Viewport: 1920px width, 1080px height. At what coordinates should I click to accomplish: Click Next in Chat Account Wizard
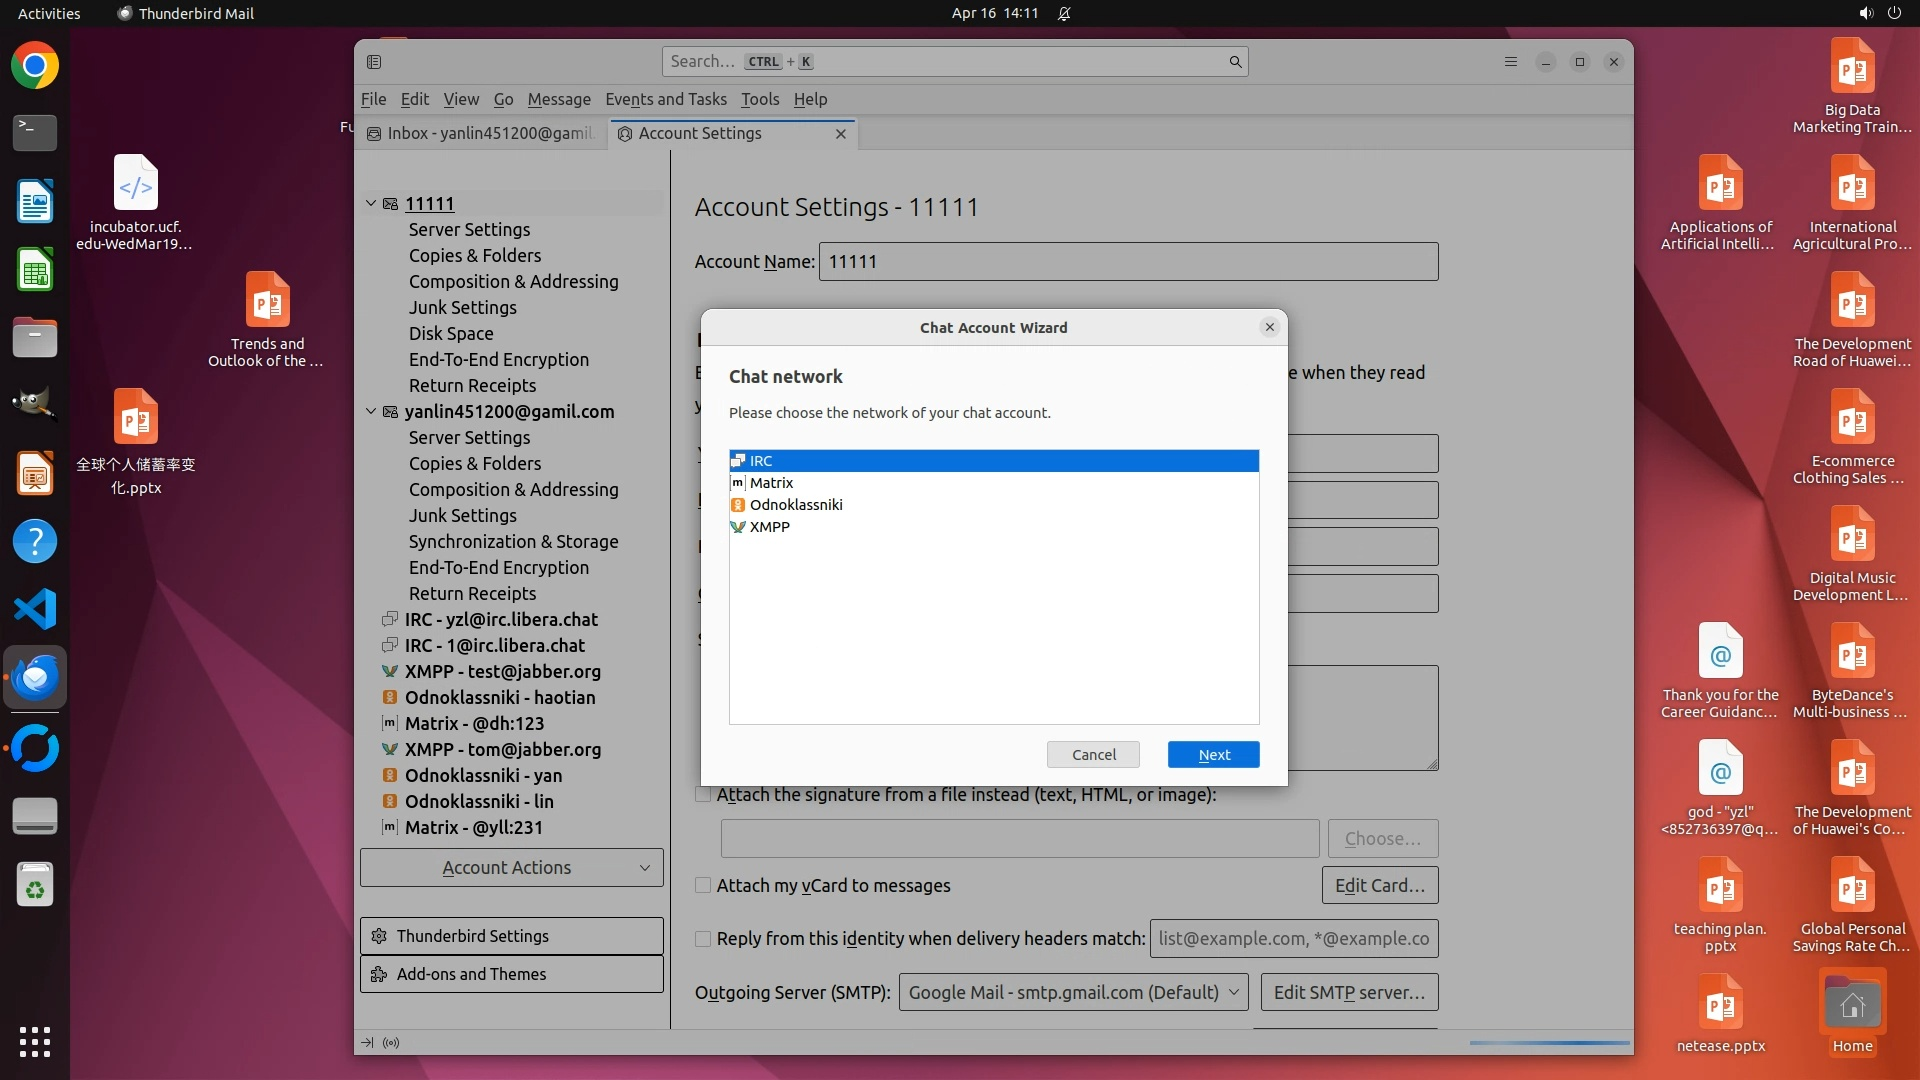[1213, 755]
